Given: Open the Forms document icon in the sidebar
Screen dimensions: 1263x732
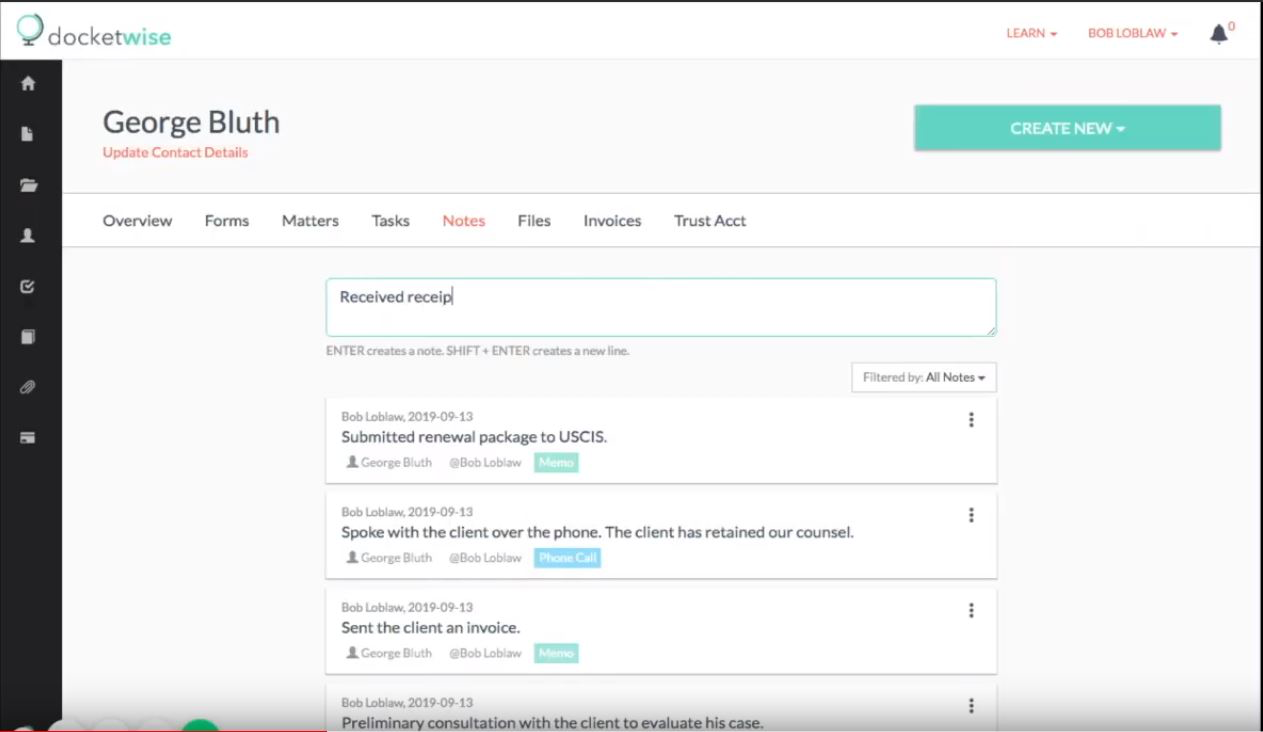Looking at the screenshot, I should click(28, 135).
